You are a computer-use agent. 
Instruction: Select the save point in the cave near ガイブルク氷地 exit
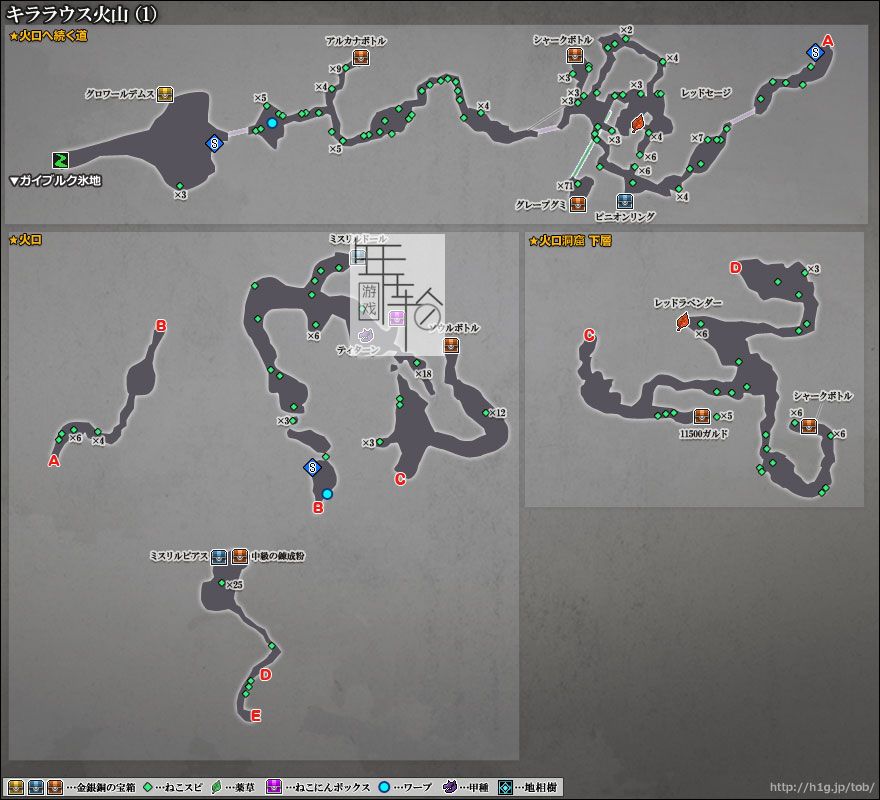(x=214, y=143)
